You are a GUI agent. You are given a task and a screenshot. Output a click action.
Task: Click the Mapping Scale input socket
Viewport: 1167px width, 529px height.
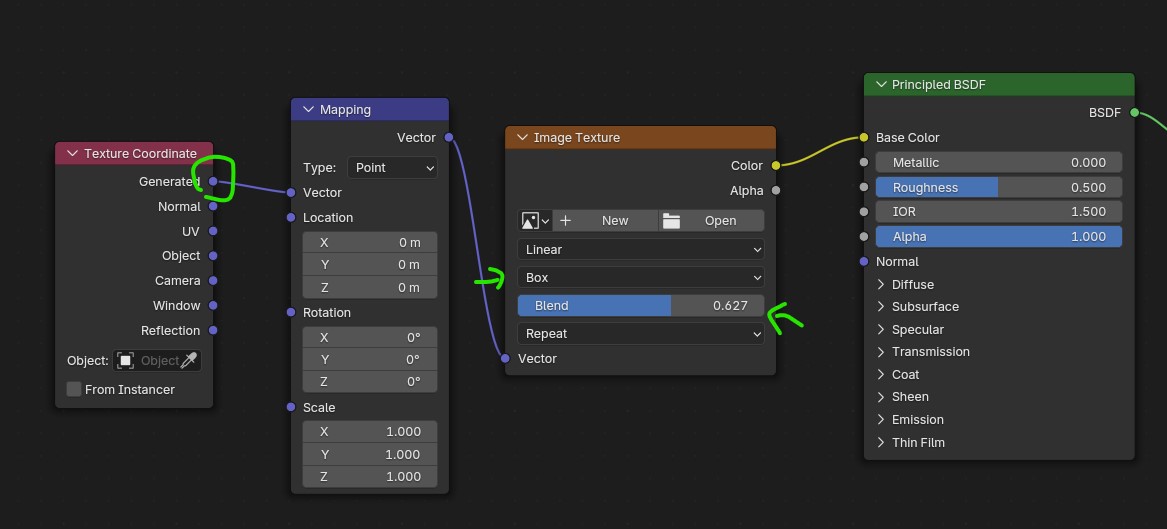coord(291,407)
